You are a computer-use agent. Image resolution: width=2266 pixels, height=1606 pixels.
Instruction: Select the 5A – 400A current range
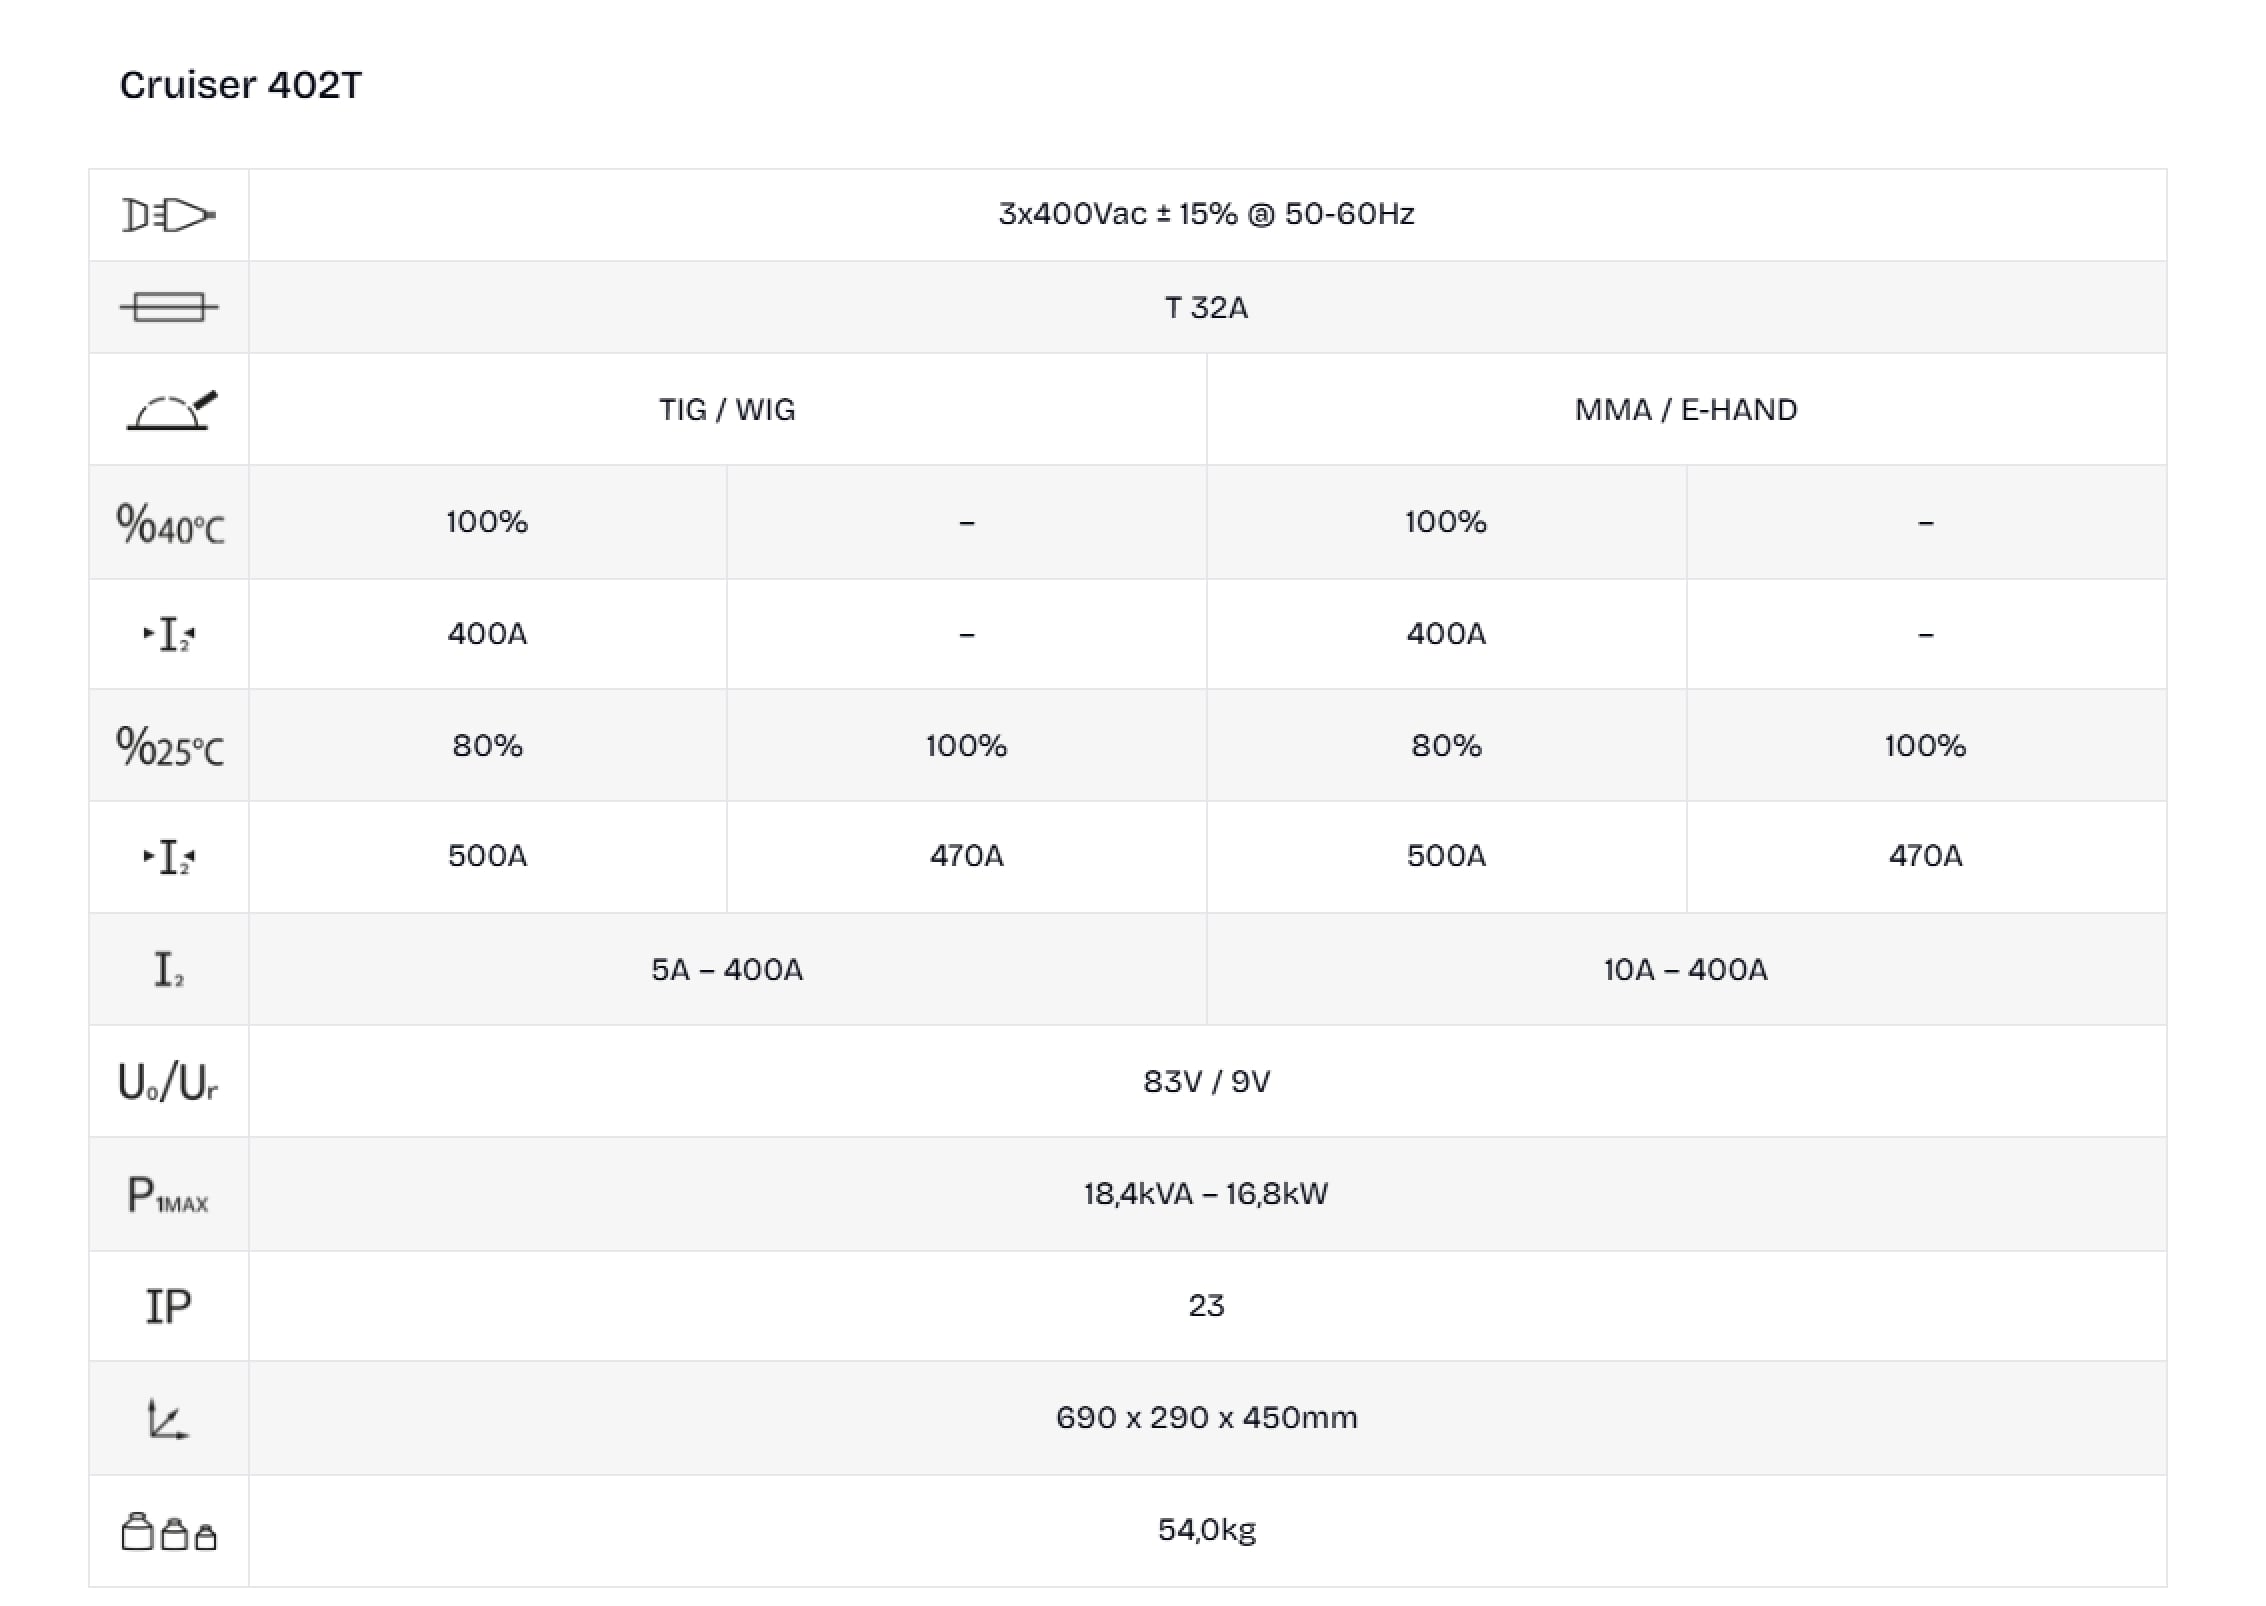pos(727,970)
